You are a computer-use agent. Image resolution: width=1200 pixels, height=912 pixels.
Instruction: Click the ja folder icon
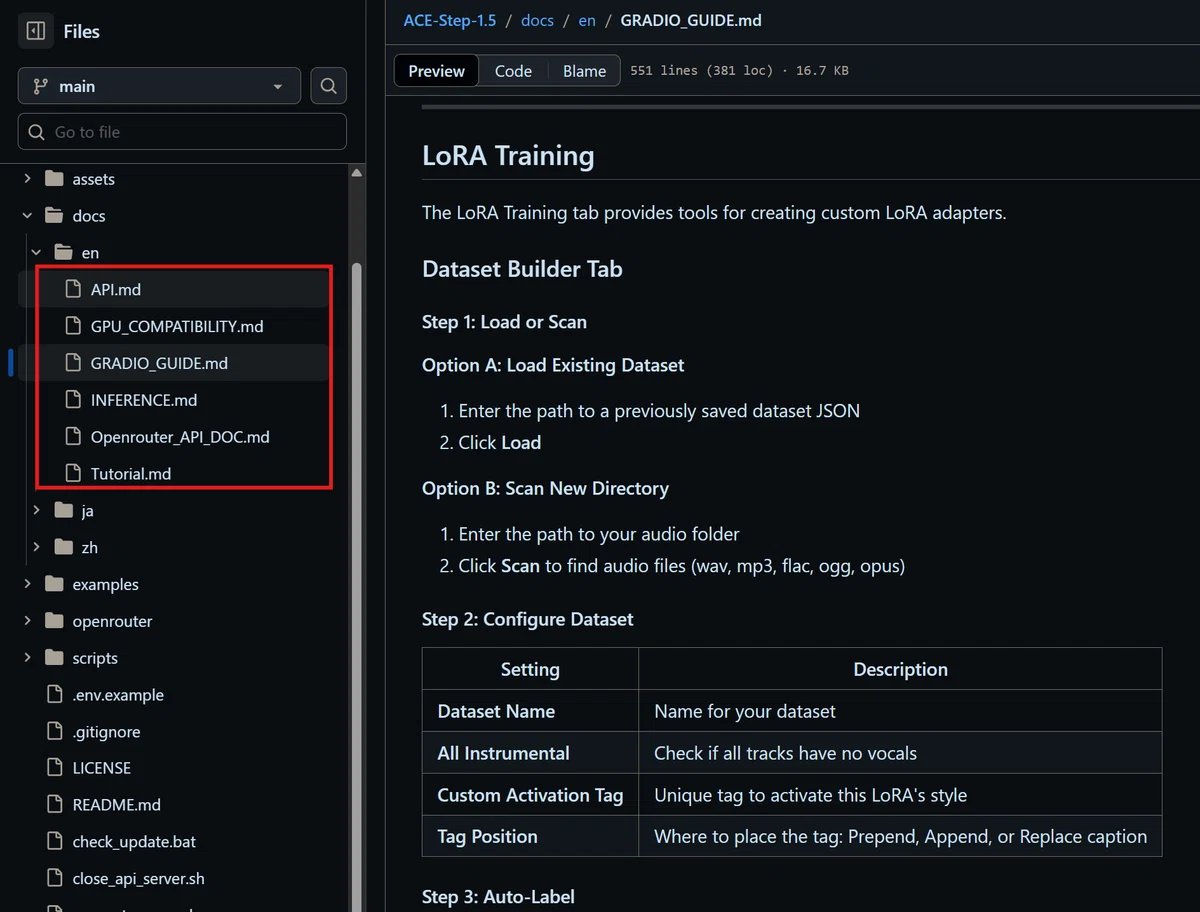tap(64, 510)
